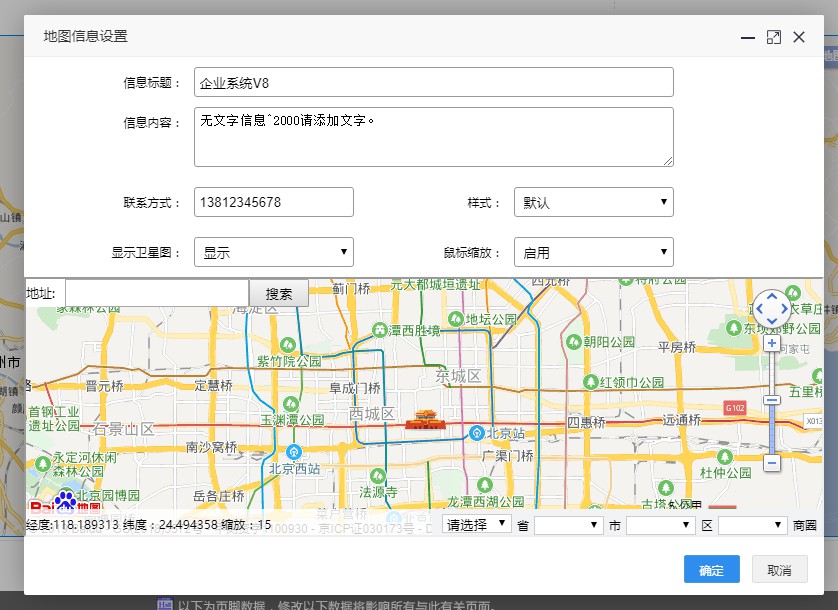
Task: Focus the 联系方式 phone input
Action: click(x=274, y=202)
